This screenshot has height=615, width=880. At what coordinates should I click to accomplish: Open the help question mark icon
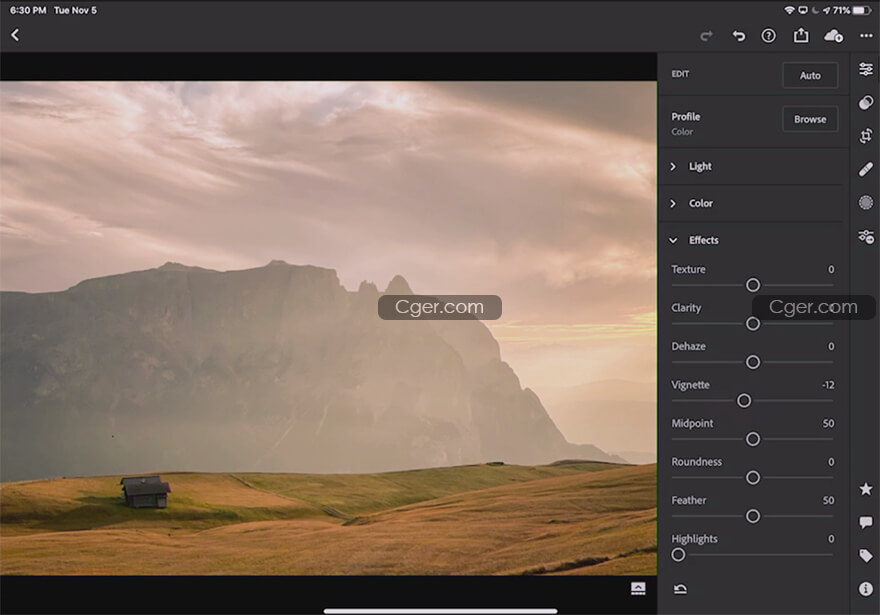click(768, 36)
